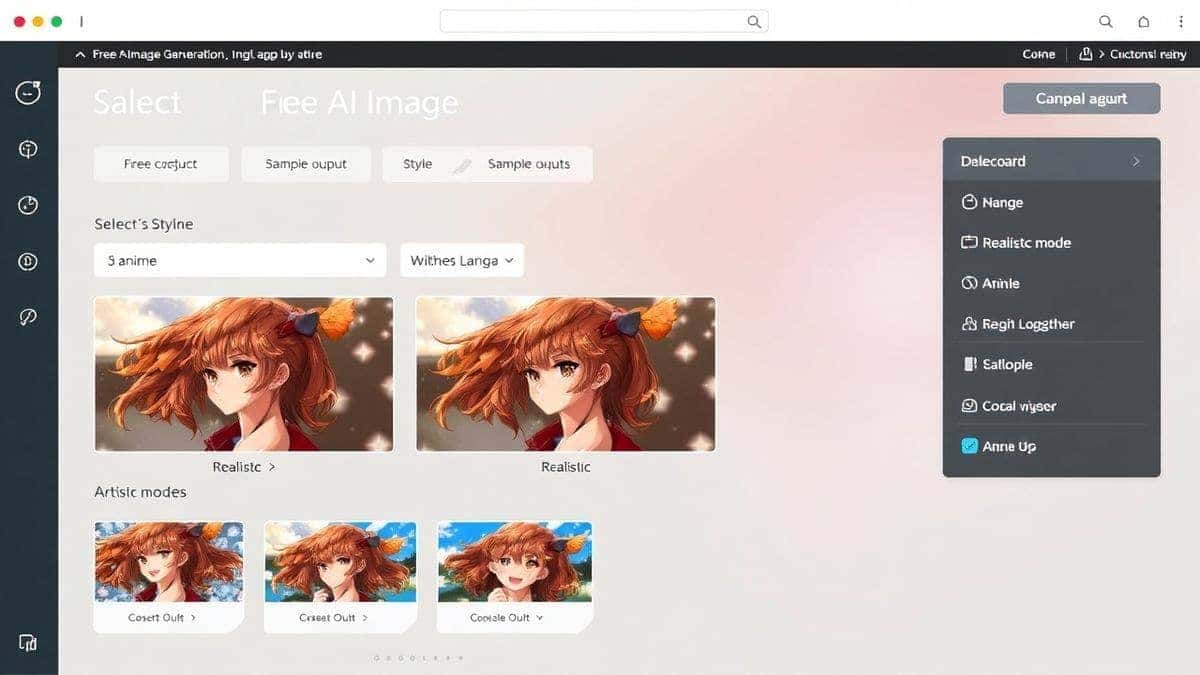Select the Free cocjuct tab

[x=161, y=164]
